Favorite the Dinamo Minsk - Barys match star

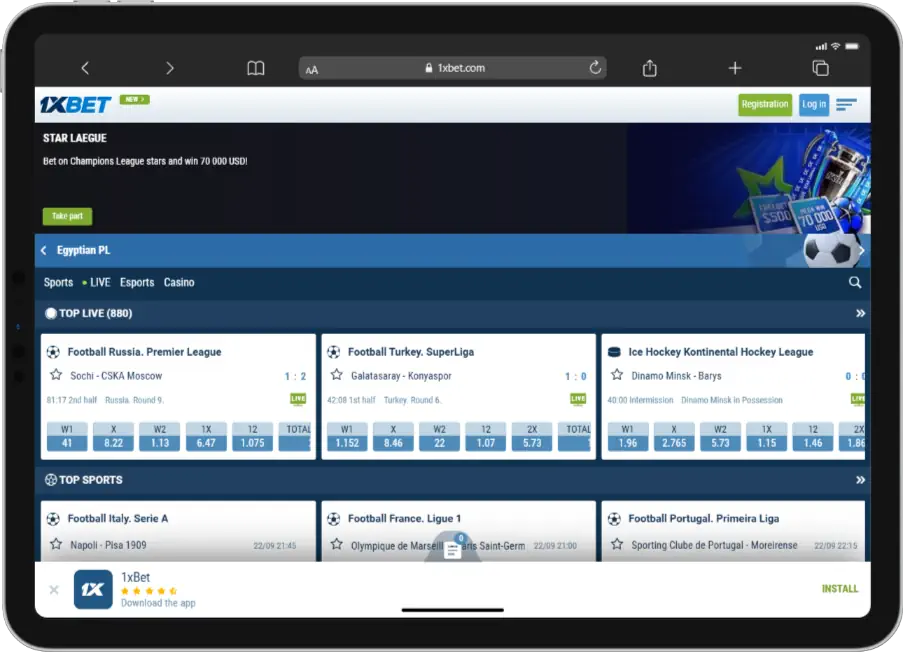(x=617, y=375)
